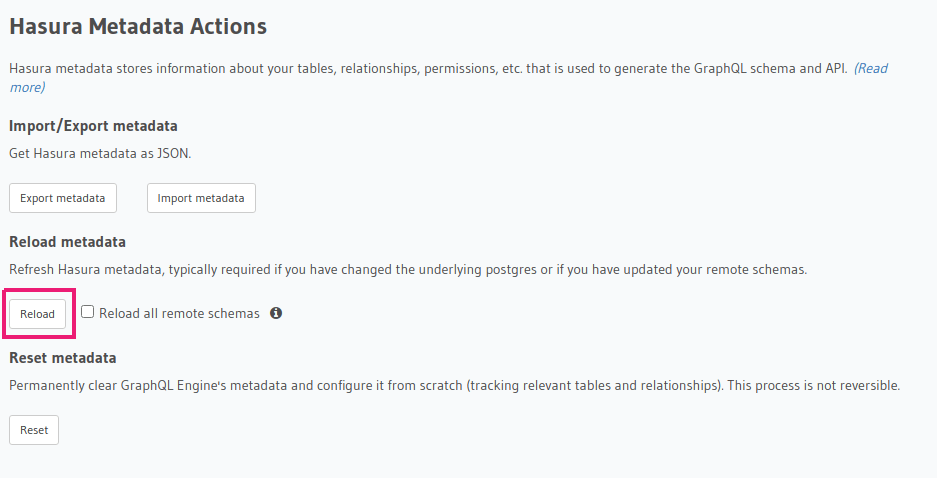This screenshot has width=937, height=478.
Task: Click the Import/Export metadata heading
Action: [93, 126]
